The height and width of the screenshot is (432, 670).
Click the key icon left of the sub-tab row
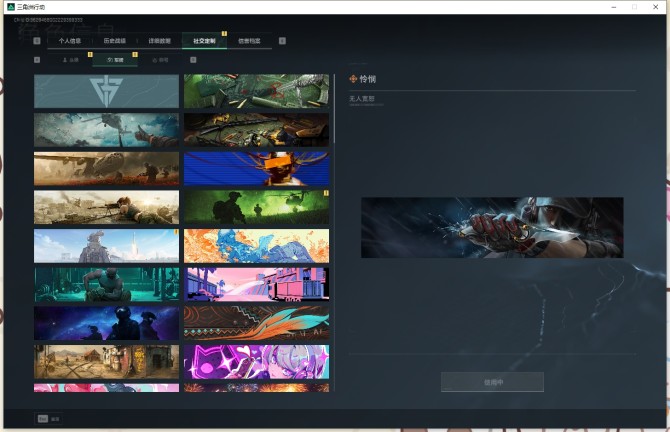pos(37,60)
